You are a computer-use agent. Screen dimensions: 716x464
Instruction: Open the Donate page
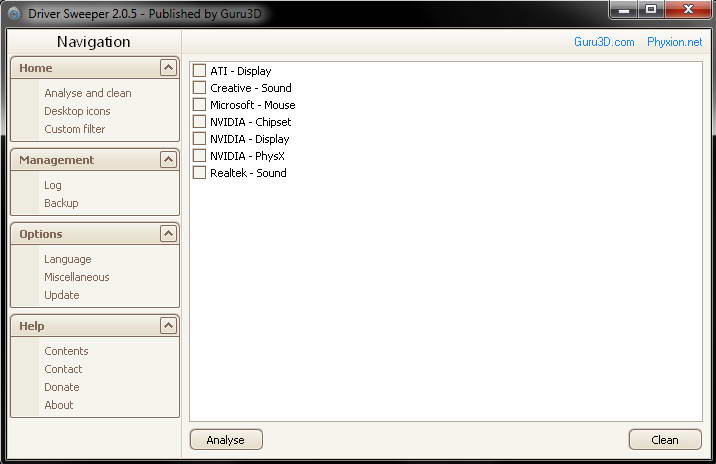pyautogui.click(x=62, y=387)
